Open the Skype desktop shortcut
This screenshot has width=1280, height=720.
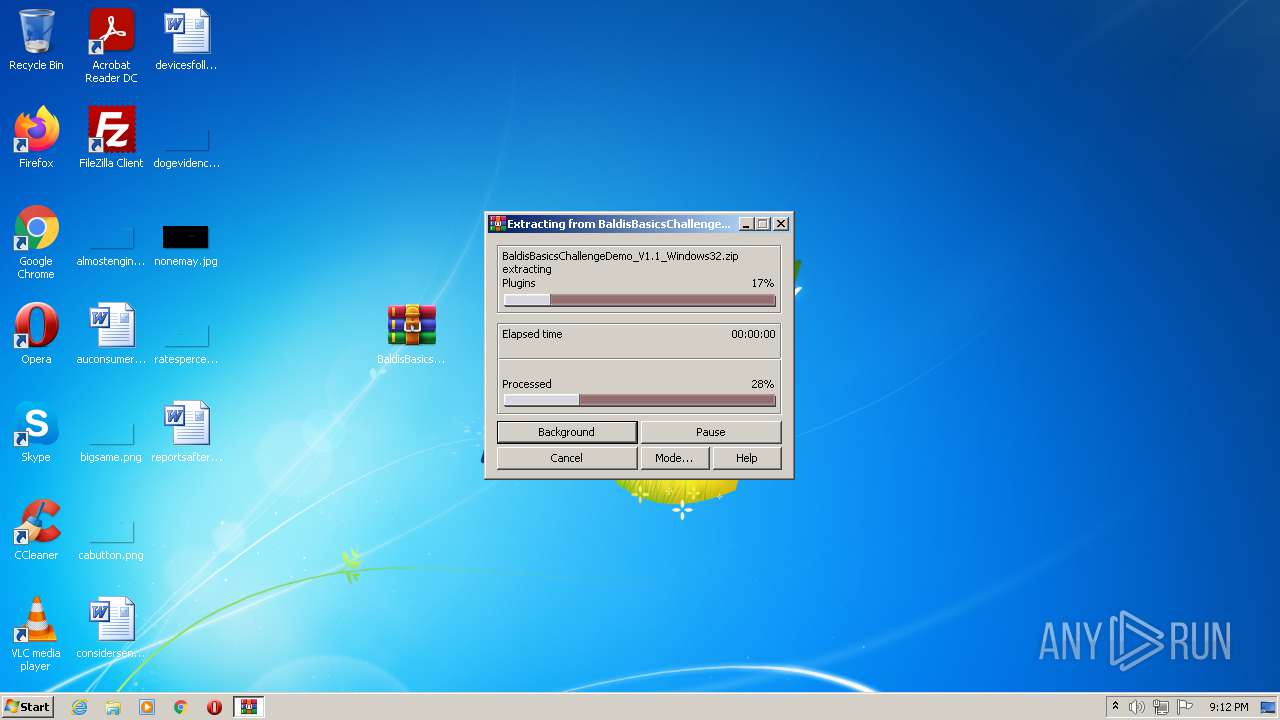(x=36, y=432)
